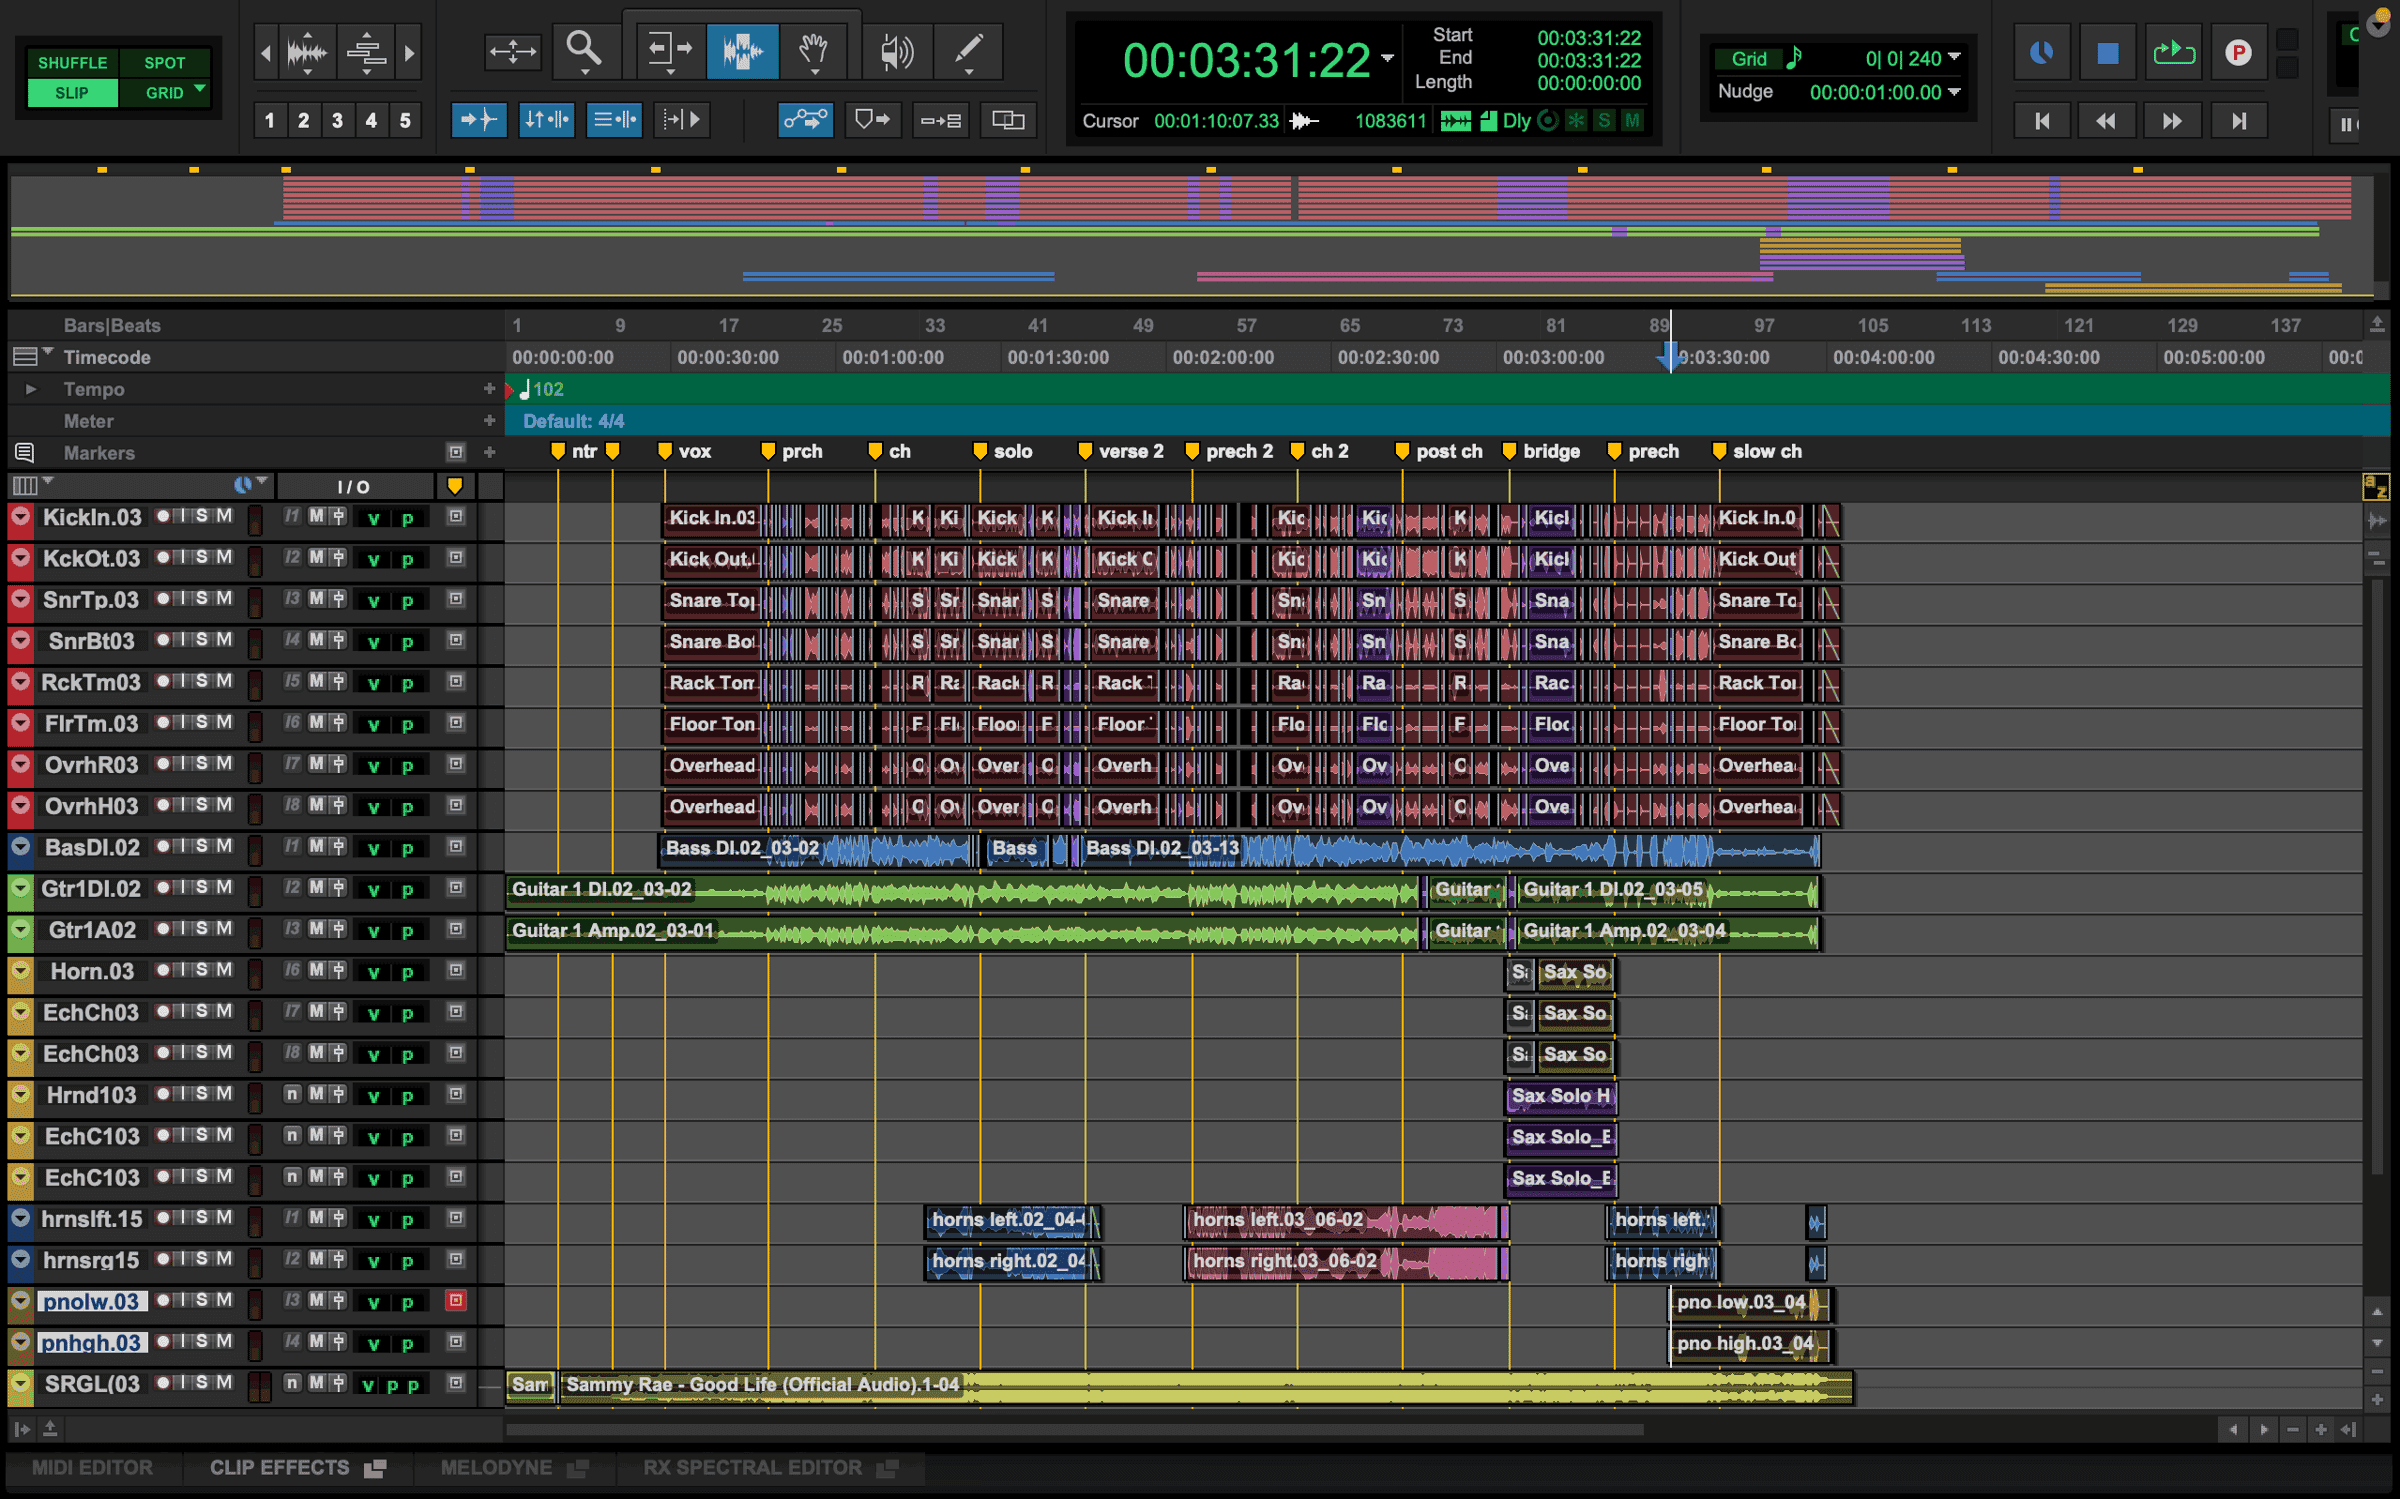Open GRID mode dropdown arrow
Image resolution: width=2400 pixels, height=1499 pixels.
(x=200, y=90)
